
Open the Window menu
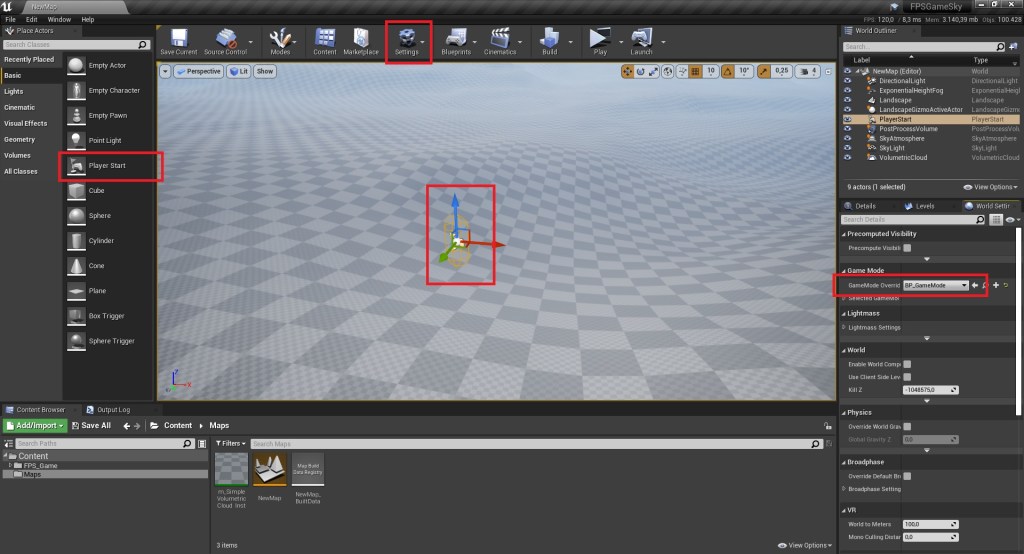click(59, 19)
